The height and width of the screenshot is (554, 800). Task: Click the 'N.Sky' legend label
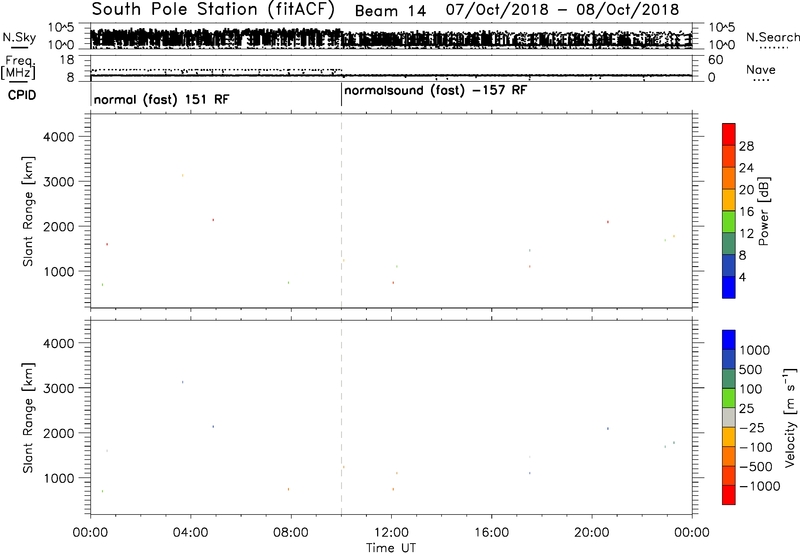point(19,37)
